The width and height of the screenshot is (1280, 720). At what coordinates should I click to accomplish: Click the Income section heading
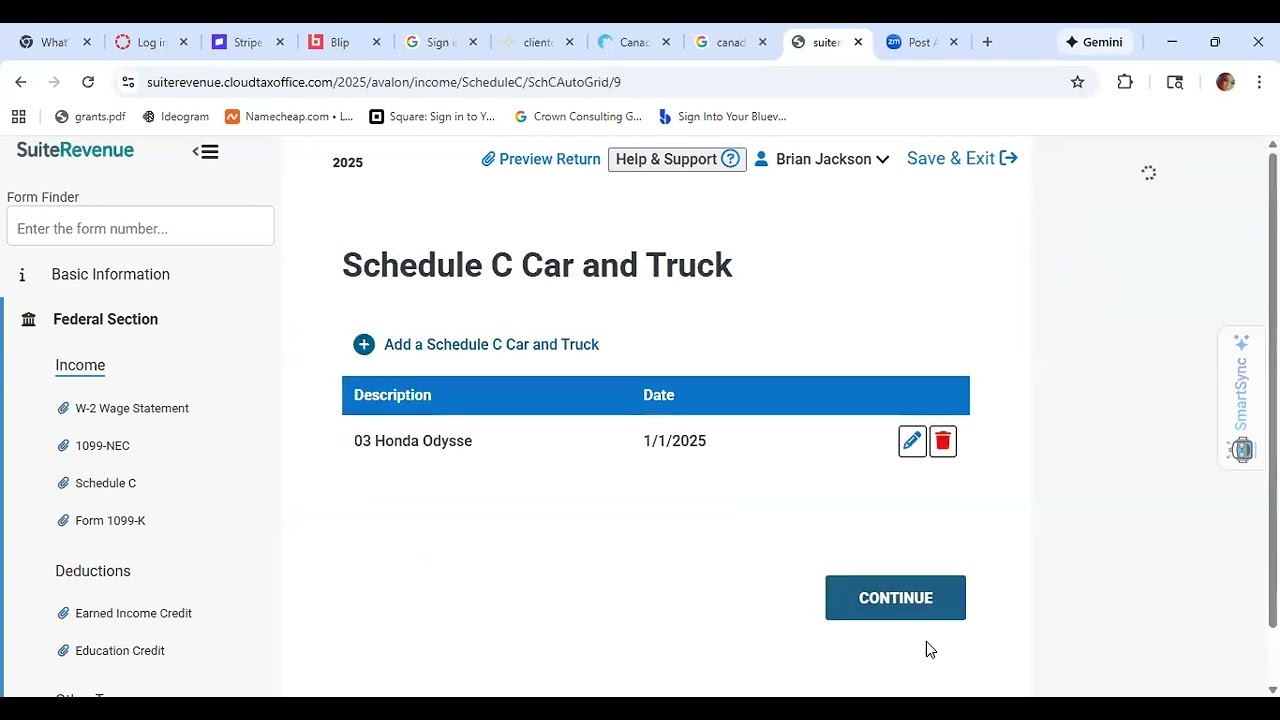pos(80,365)
